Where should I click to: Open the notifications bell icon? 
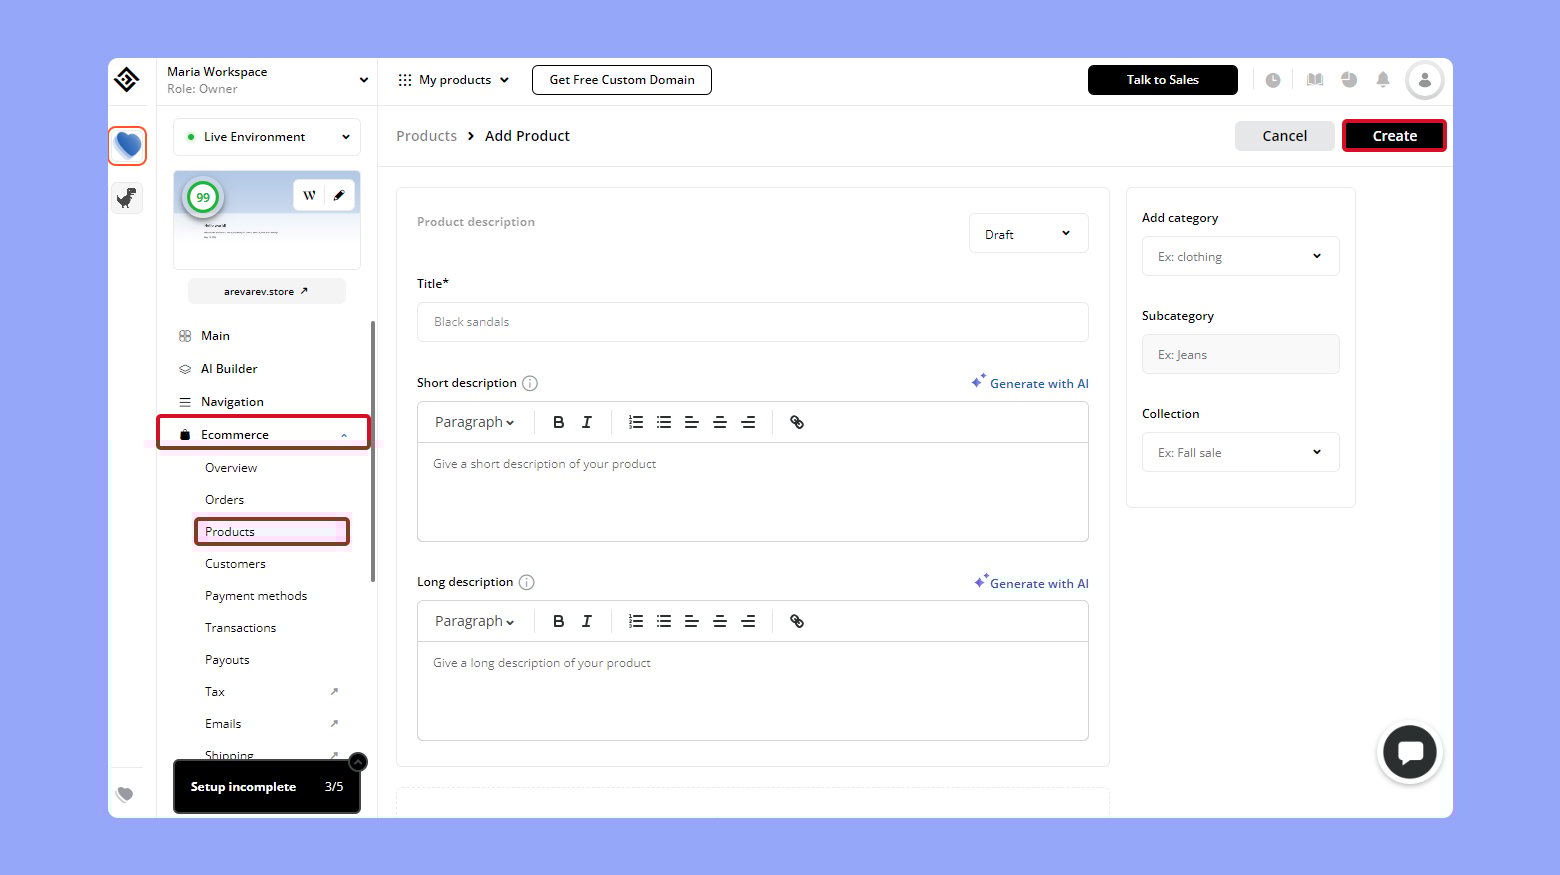[1383, 80]
